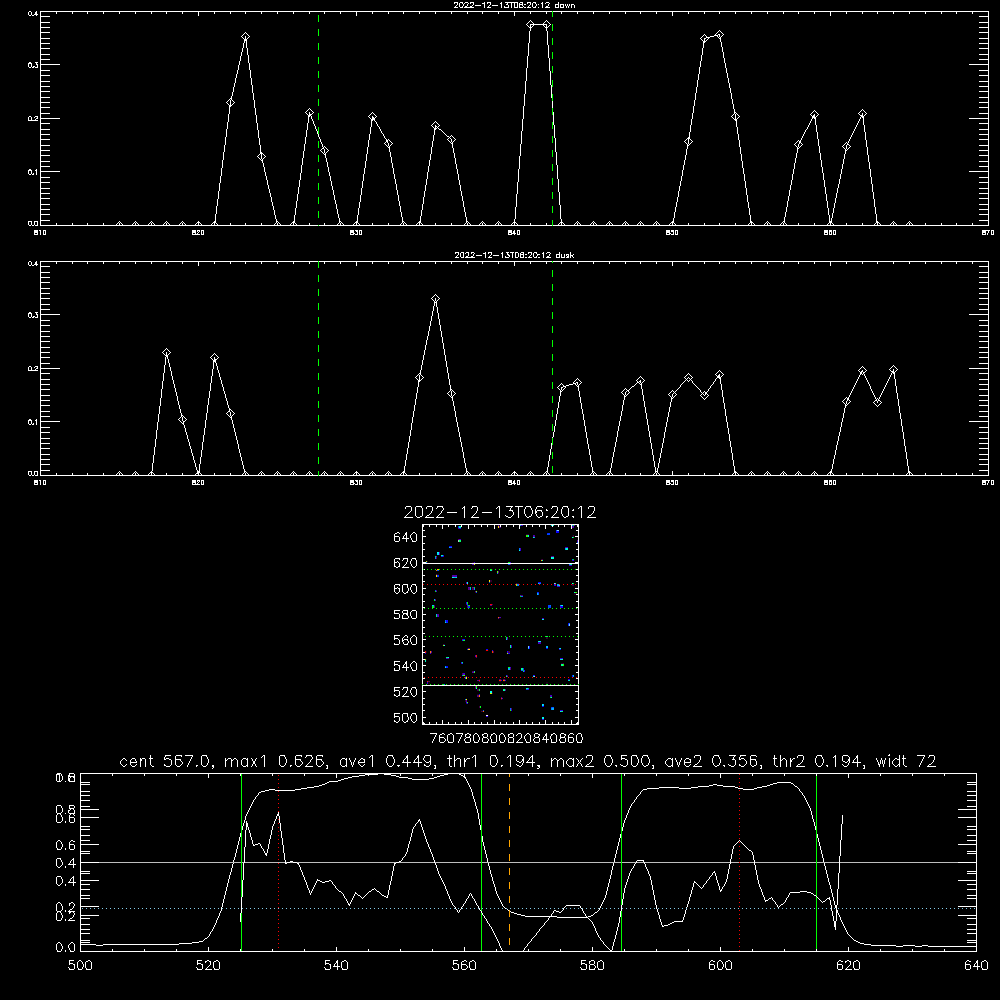Select the "580" x-axis label of bottom profile plot
This screenshot has height=1000, width=1000.
pos(592,966)
